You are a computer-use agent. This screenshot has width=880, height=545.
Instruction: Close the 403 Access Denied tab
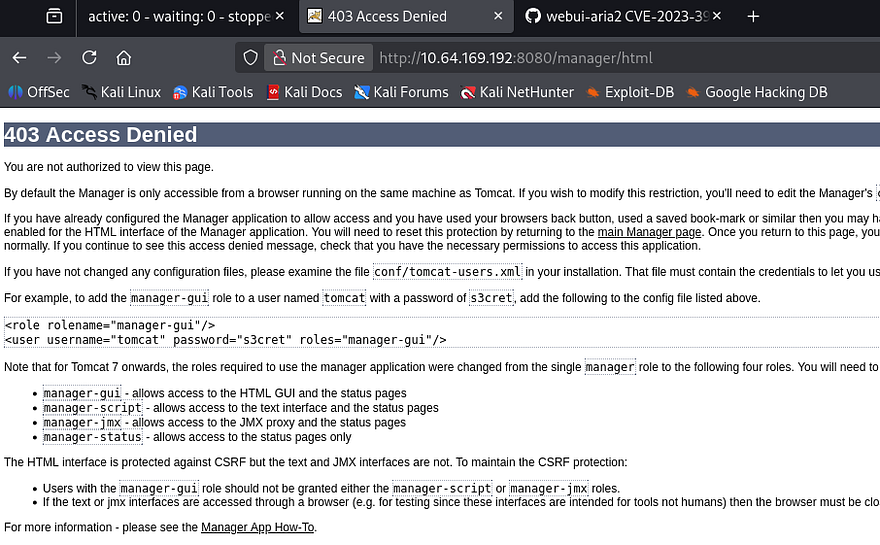[x=497, y=17]
